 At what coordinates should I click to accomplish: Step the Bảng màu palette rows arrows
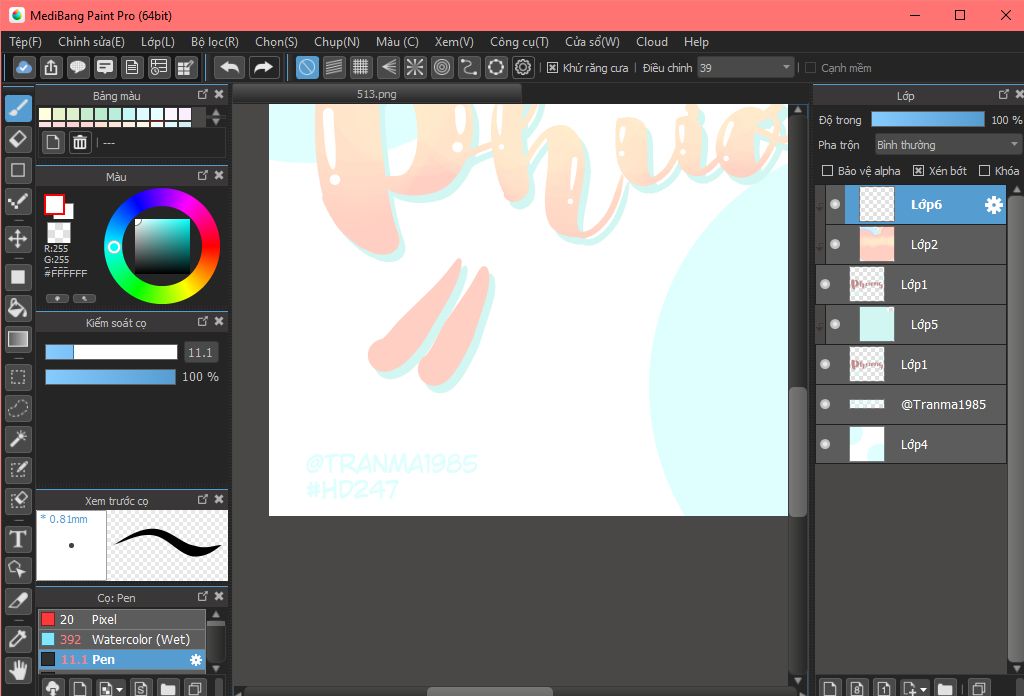216,117
